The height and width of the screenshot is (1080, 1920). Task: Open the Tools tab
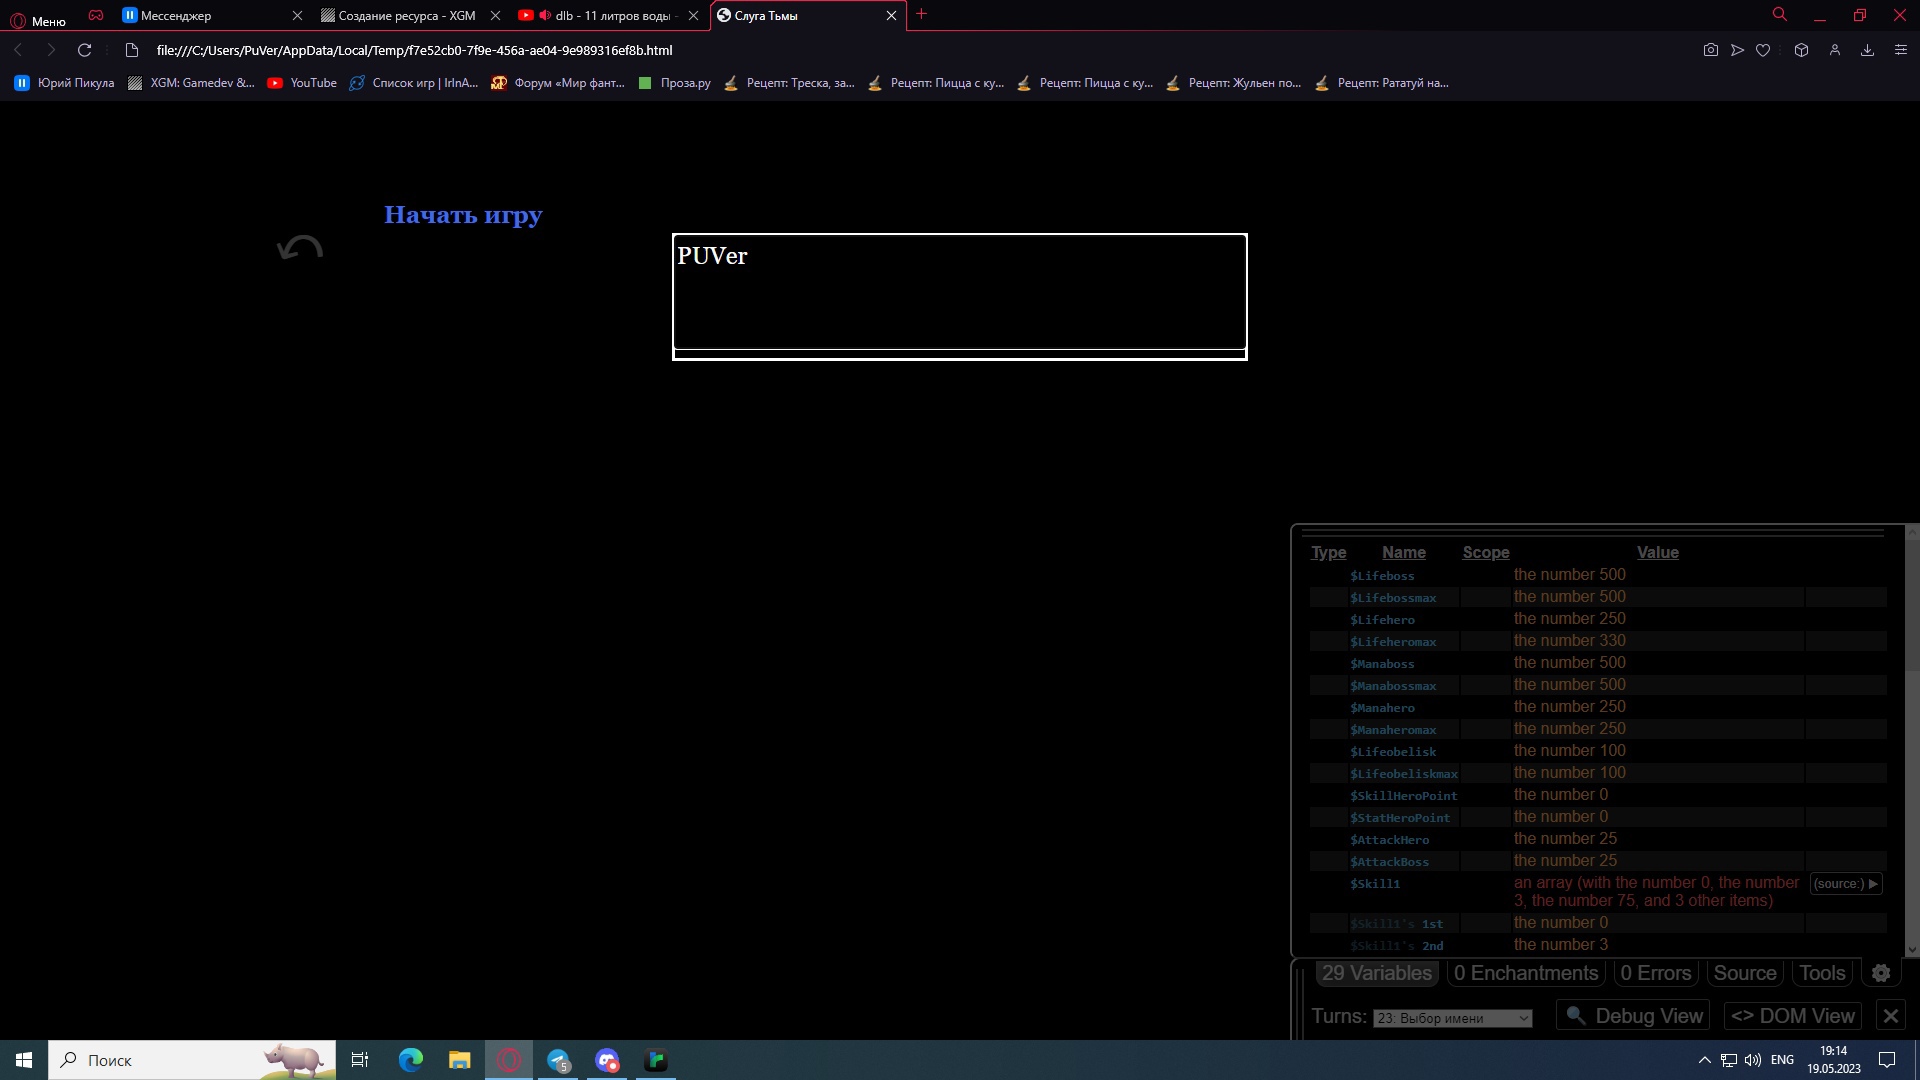tap(1822, 973)
